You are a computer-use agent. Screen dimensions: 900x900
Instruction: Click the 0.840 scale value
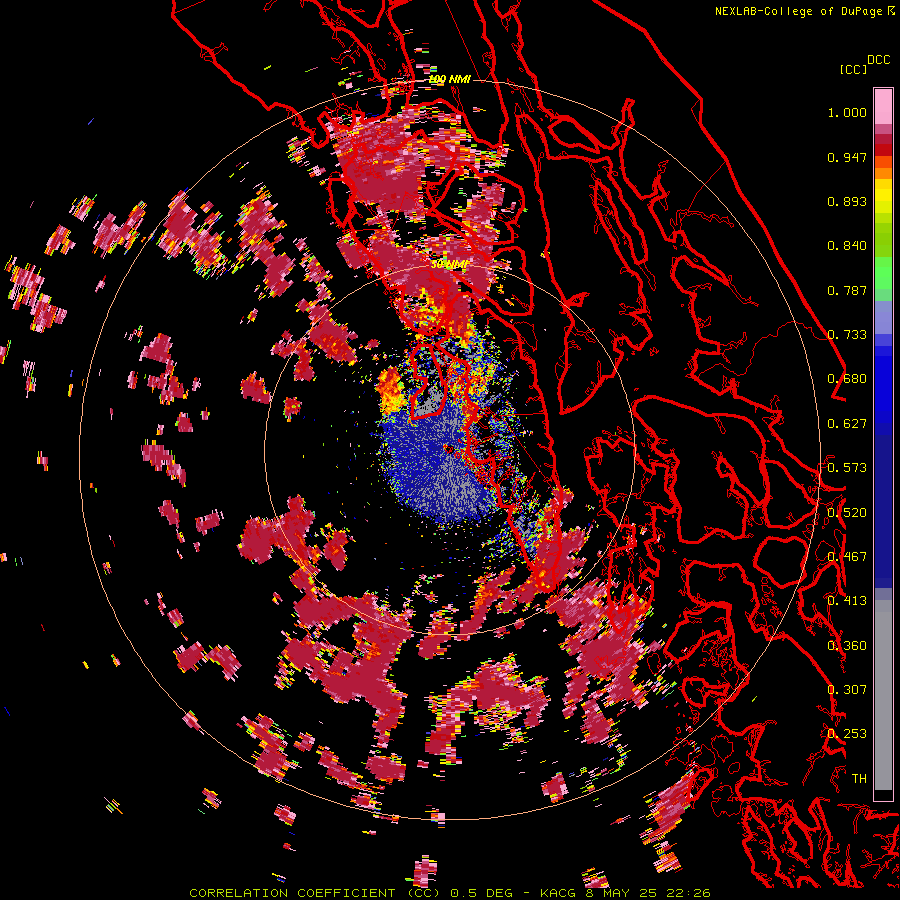pos(847,246)
